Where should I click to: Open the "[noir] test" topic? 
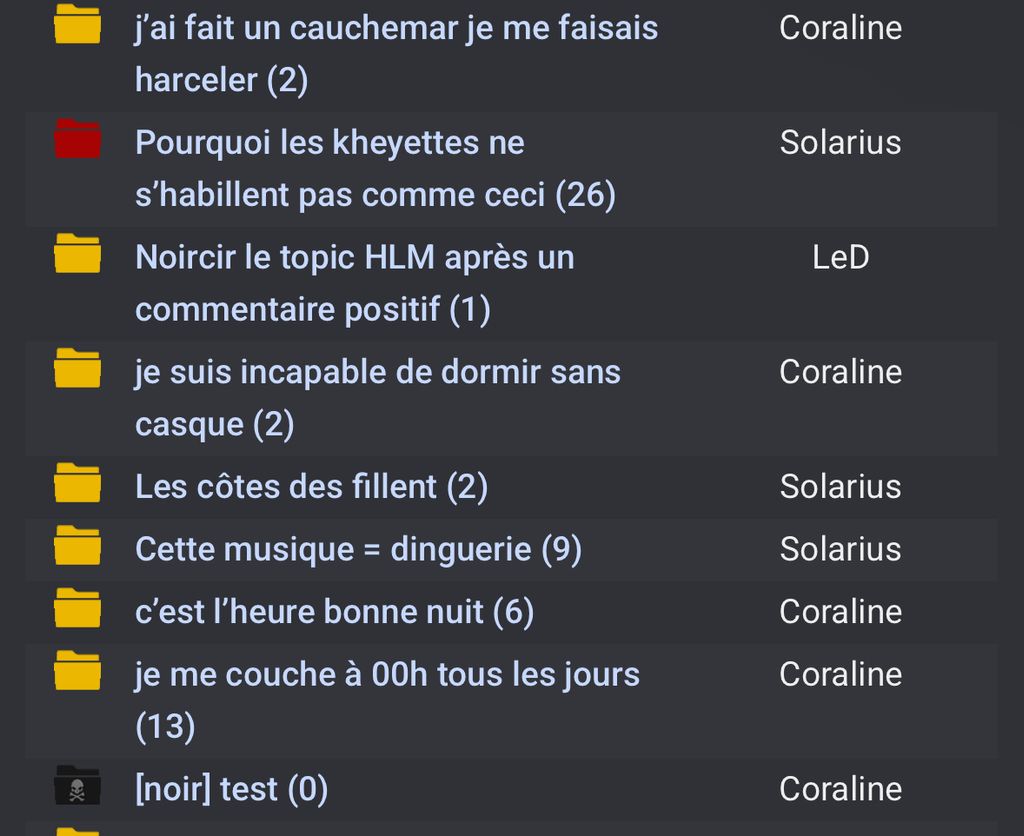pyautogui.click(x=231, y=789)
